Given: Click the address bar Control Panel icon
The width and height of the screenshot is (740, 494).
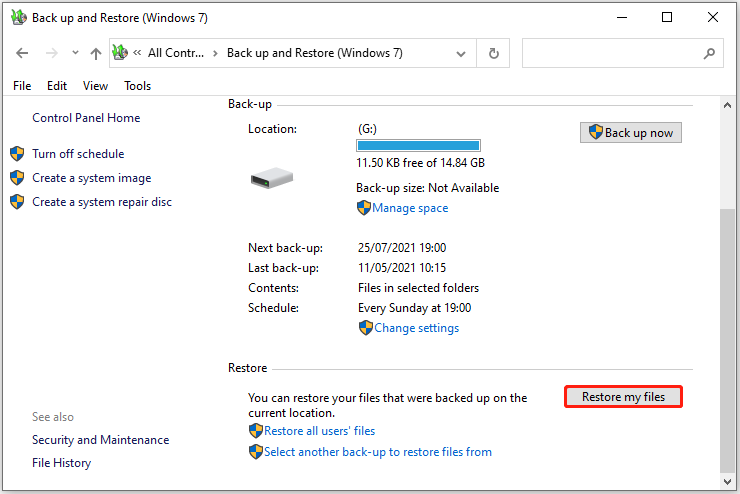Looking at the screenshot, I should tap(120, 52).
